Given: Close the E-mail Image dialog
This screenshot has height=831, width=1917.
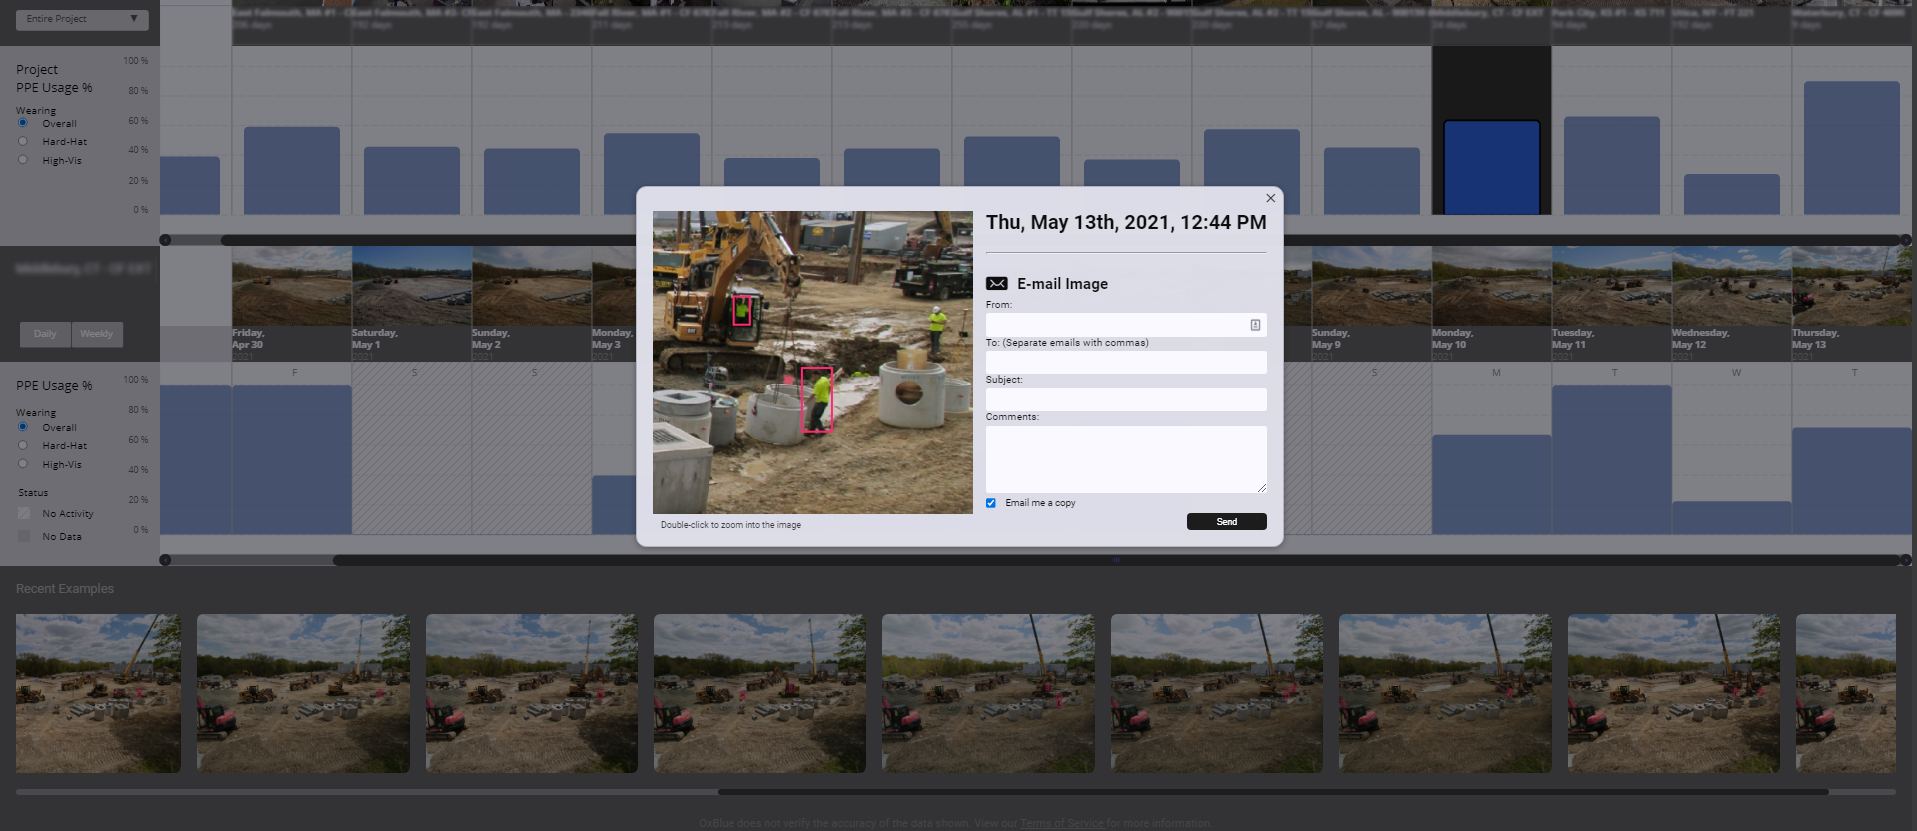Looking at the screenshot, I should pos(1270,198).
